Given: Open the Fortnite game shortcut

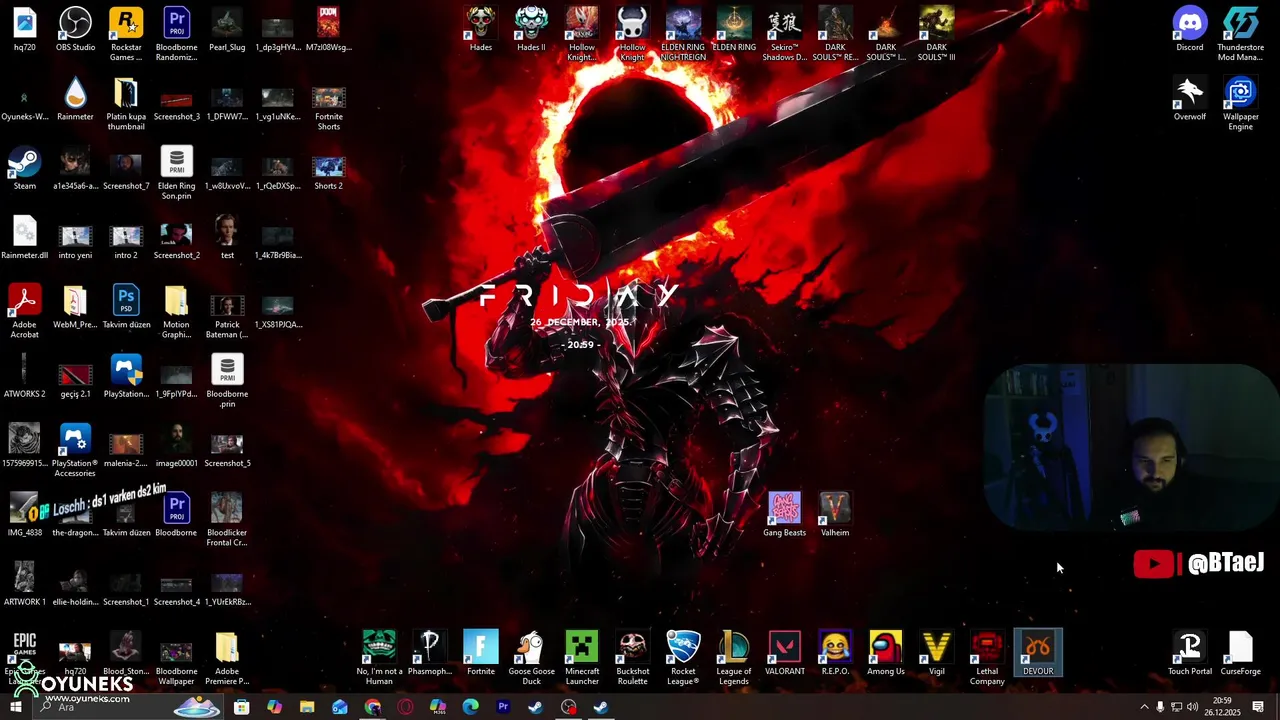Looking at the screenshot, I should [481, 653].
